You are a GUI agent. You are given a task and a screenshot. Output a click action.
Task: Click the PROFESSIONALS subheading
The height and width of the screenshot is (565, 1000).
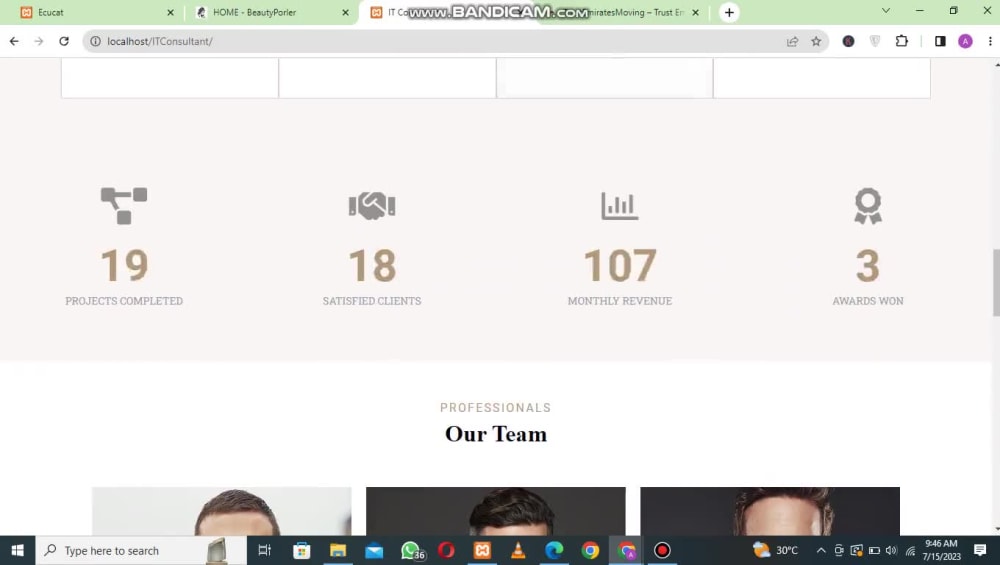pos(496,407)
